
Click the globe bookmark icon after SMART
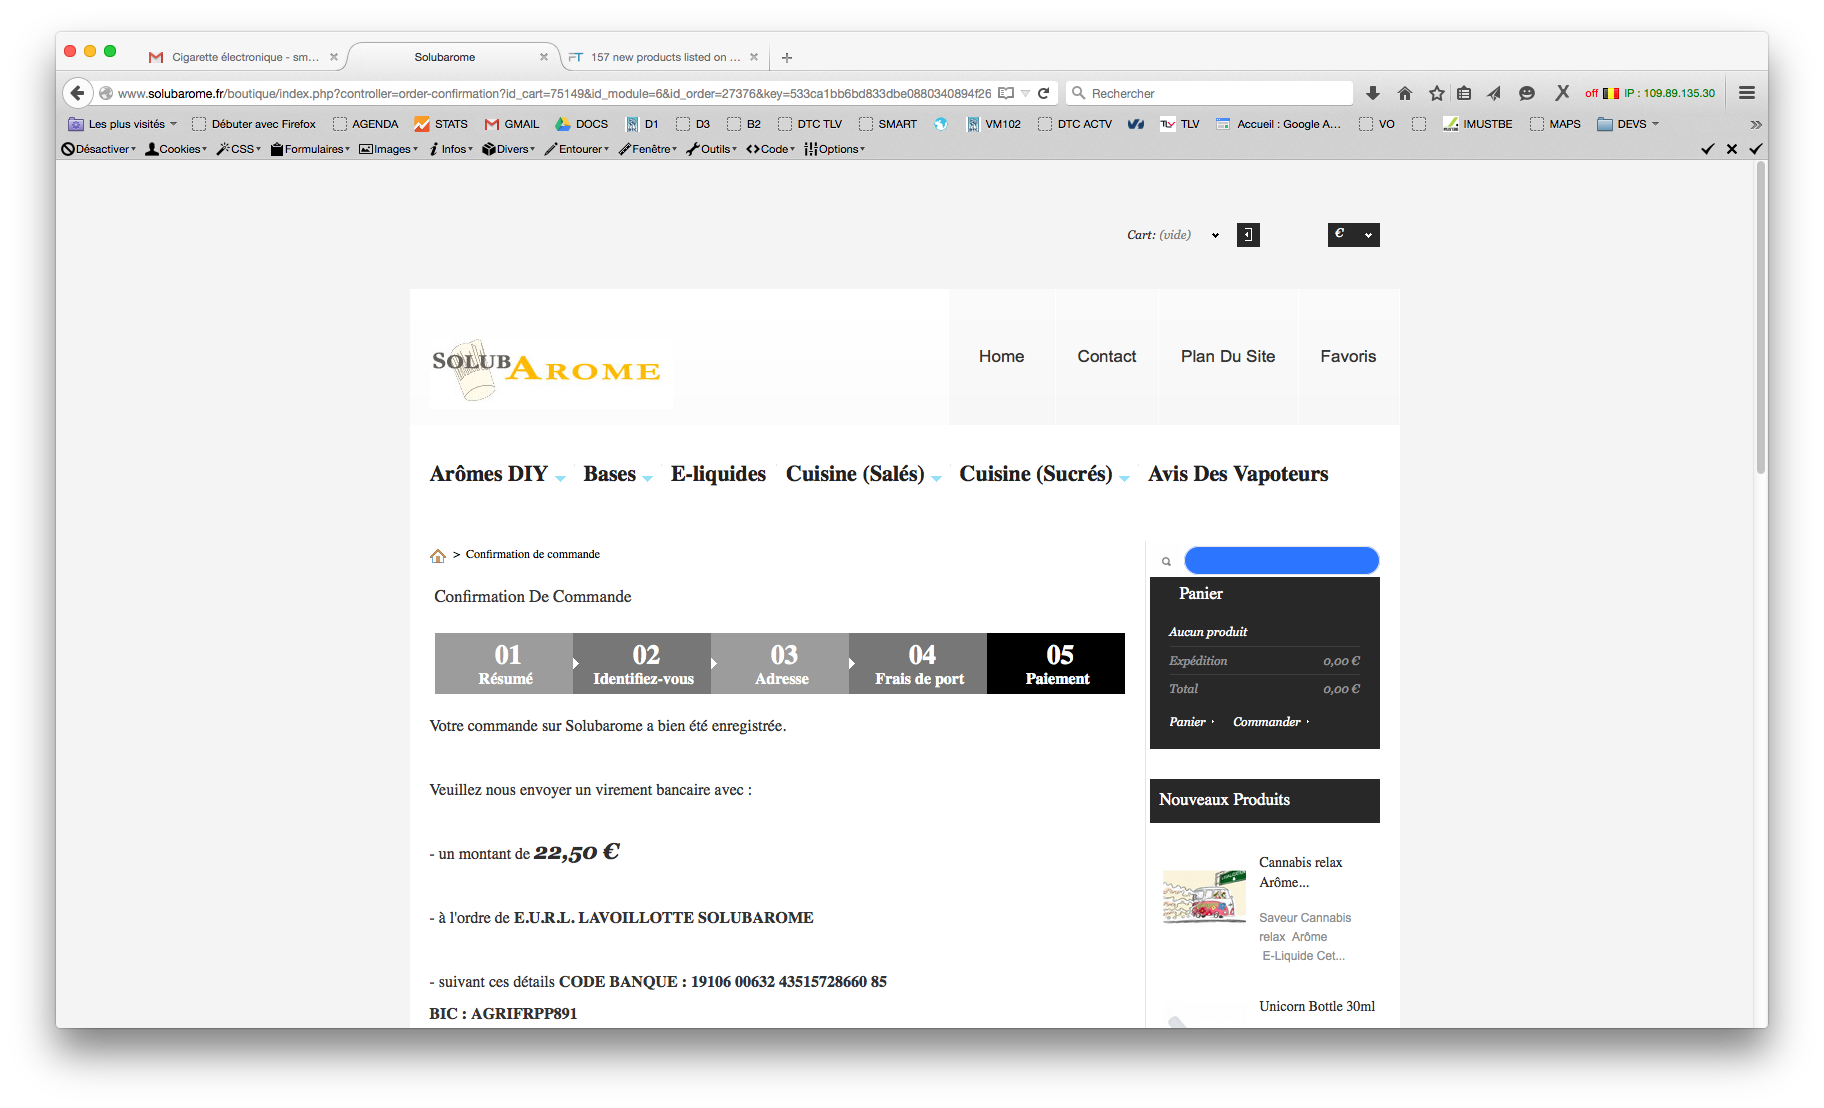(x=940, y=124)
